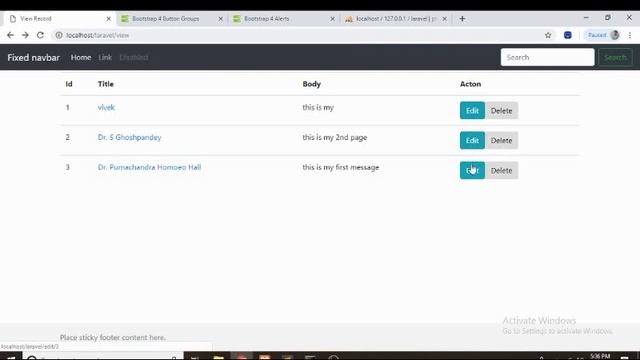Delete the Dr. Purnachandra Homoeo Hall record
This screenshot has width=640, height=360.
(x=501, y=171)
